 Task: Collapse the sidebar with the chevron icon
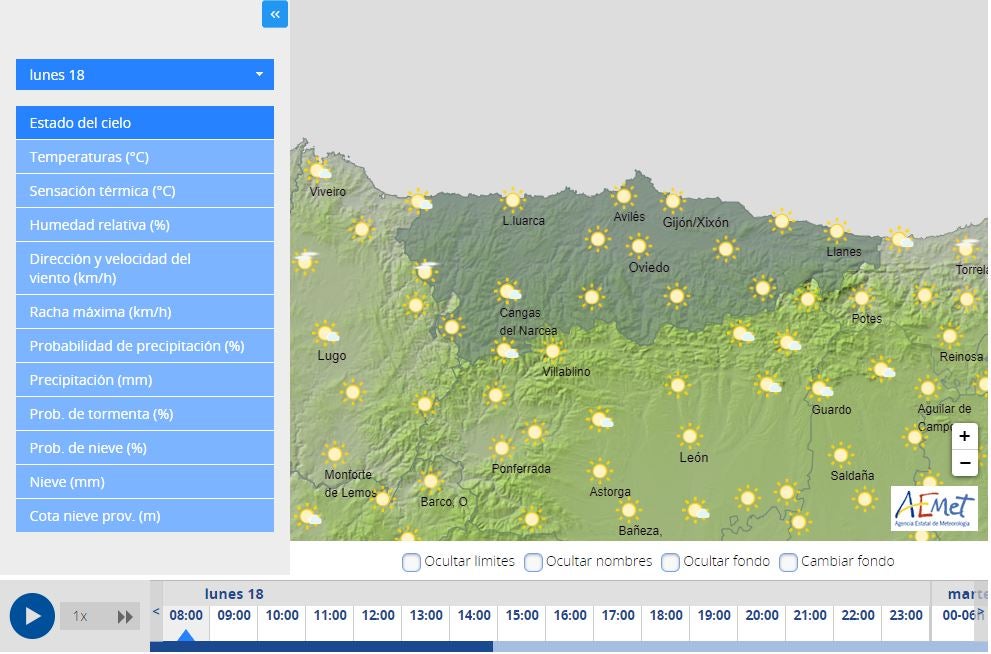pyautogui.click(x=274, y=14)
